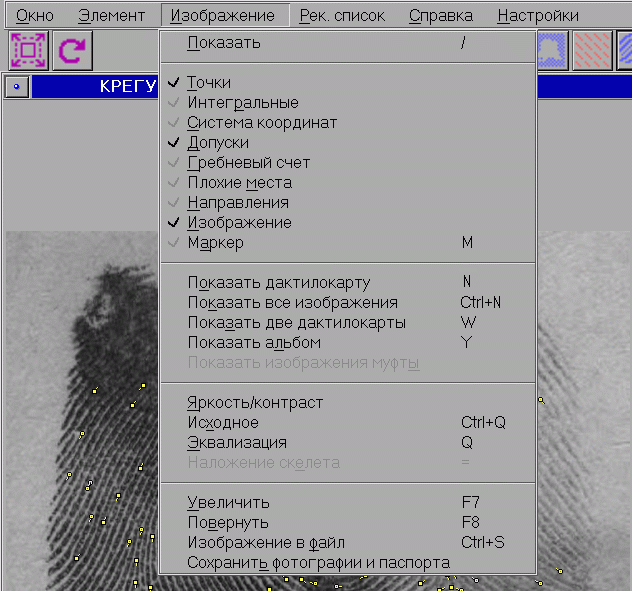This screenshot has height=591, width=632.
Task: Toggle the Система координат option
Action: point(347,123)
